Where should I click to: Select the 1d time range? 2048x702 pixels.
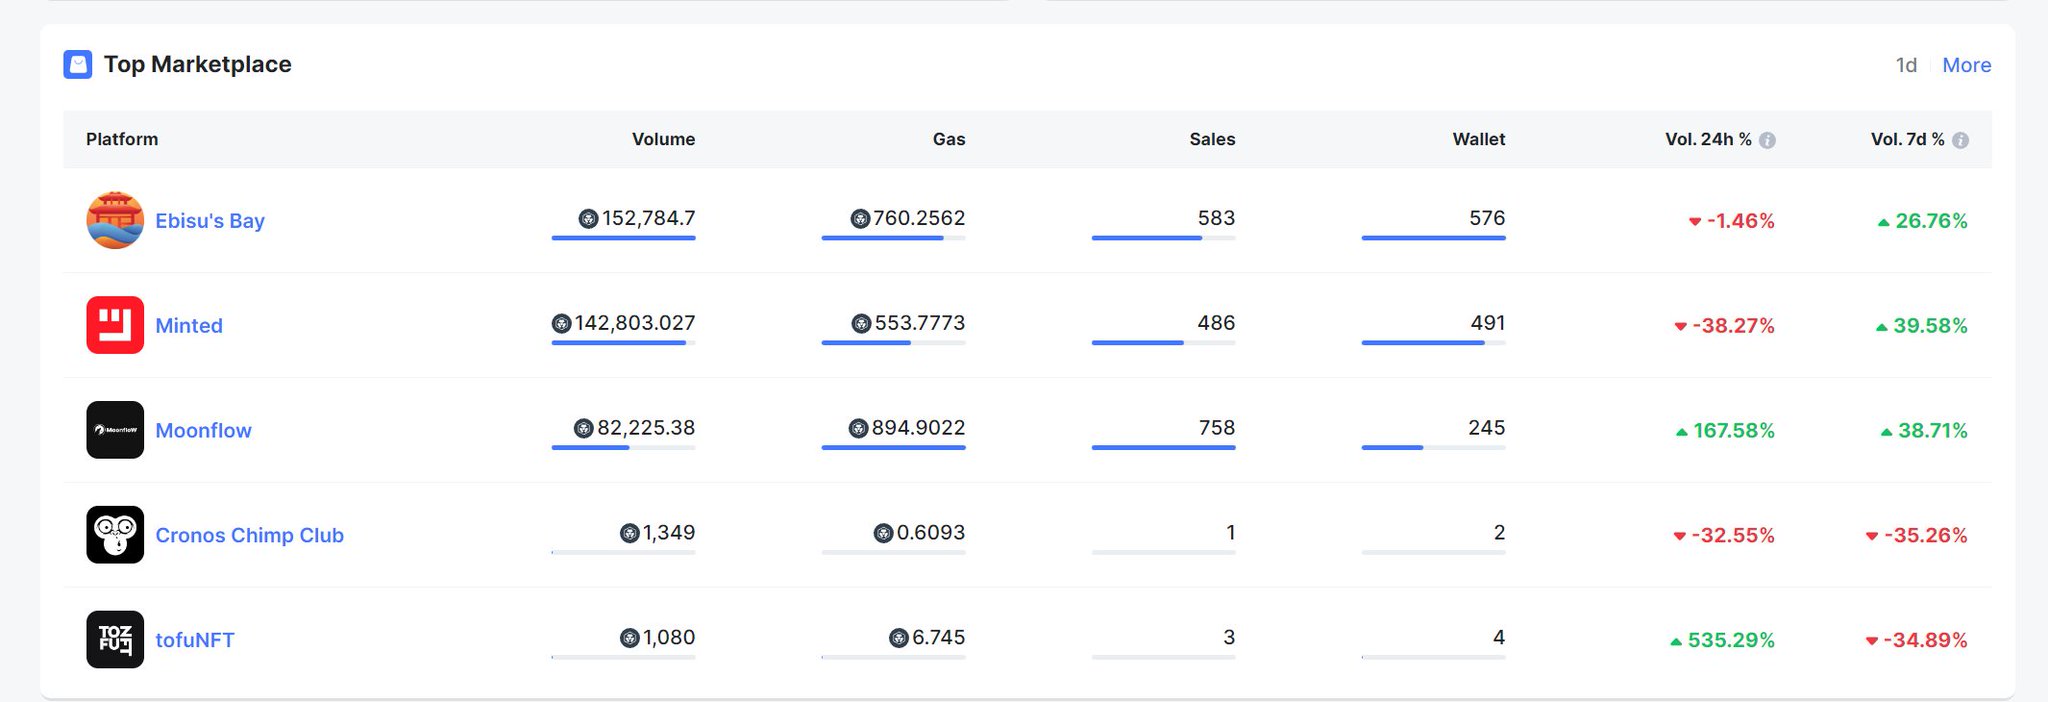1906,65
